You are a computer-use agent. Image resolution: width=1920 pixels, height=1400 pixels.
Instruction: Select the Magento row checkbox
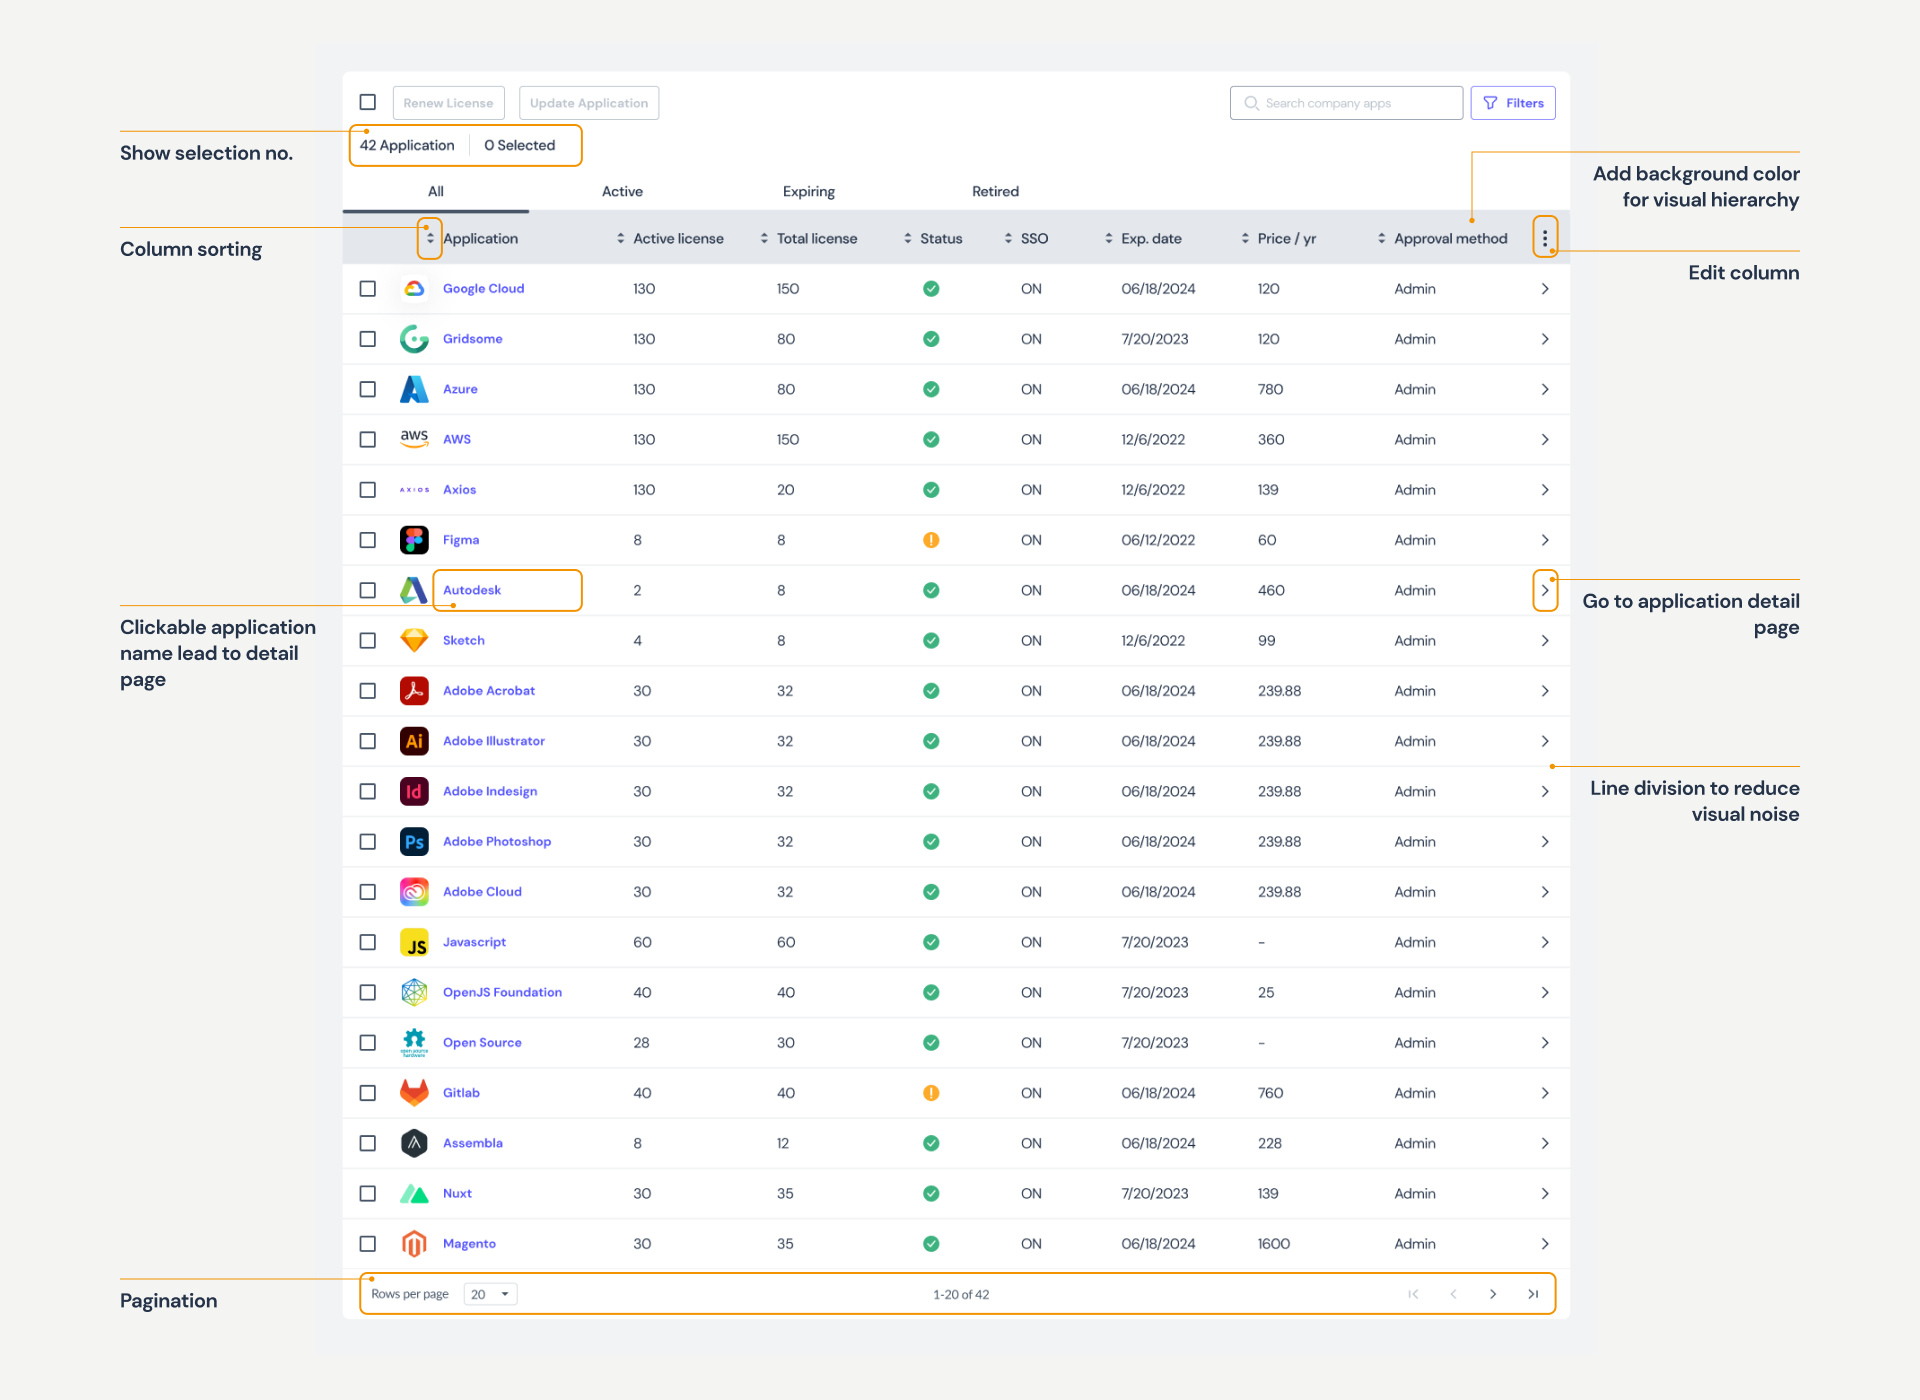pyautogui.click(x=368, y=1244)
